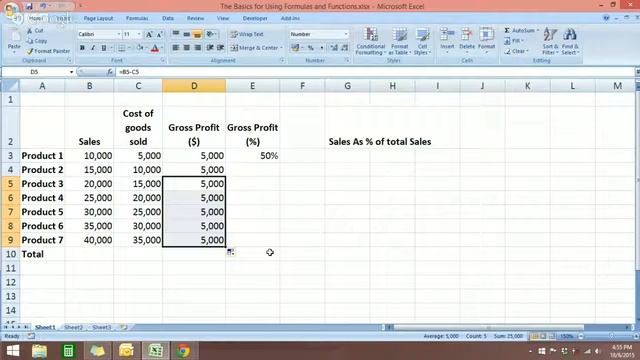Image resolution: width=640 pixels, height=360 pixels.
Task: Click the Auto Fill Options icon
Action: coord(231,252)
